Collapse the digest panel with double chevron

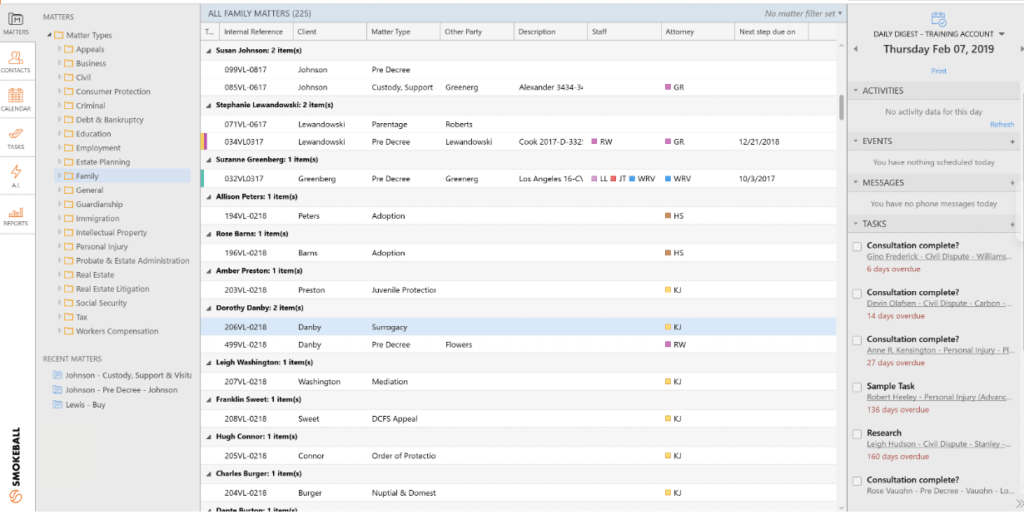point(1019,503)
